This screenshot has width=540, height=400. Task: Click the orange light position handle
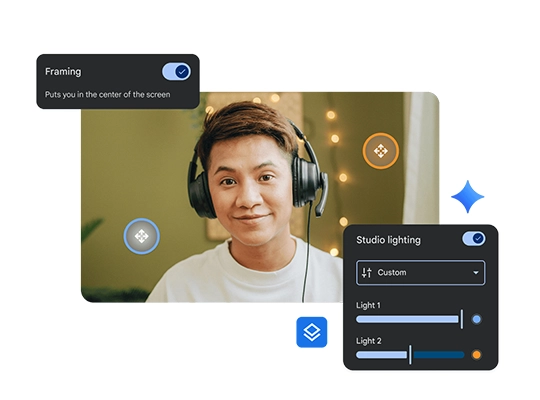tap(381, 151)
